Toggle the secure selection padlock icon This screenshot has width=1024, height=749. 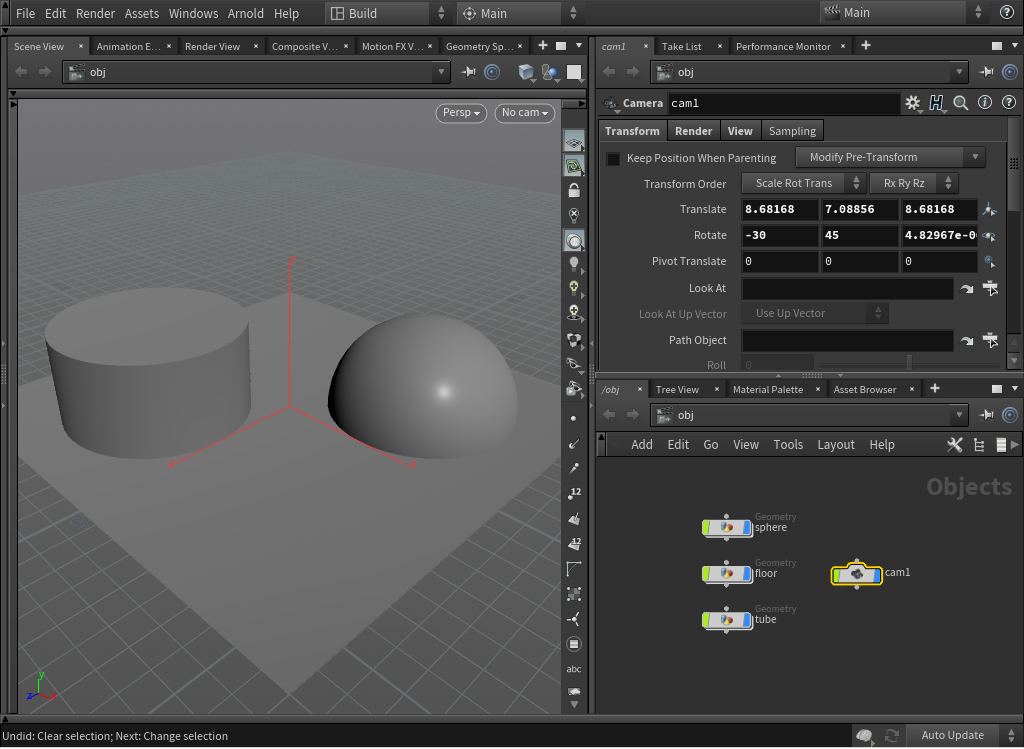(574, 188)
